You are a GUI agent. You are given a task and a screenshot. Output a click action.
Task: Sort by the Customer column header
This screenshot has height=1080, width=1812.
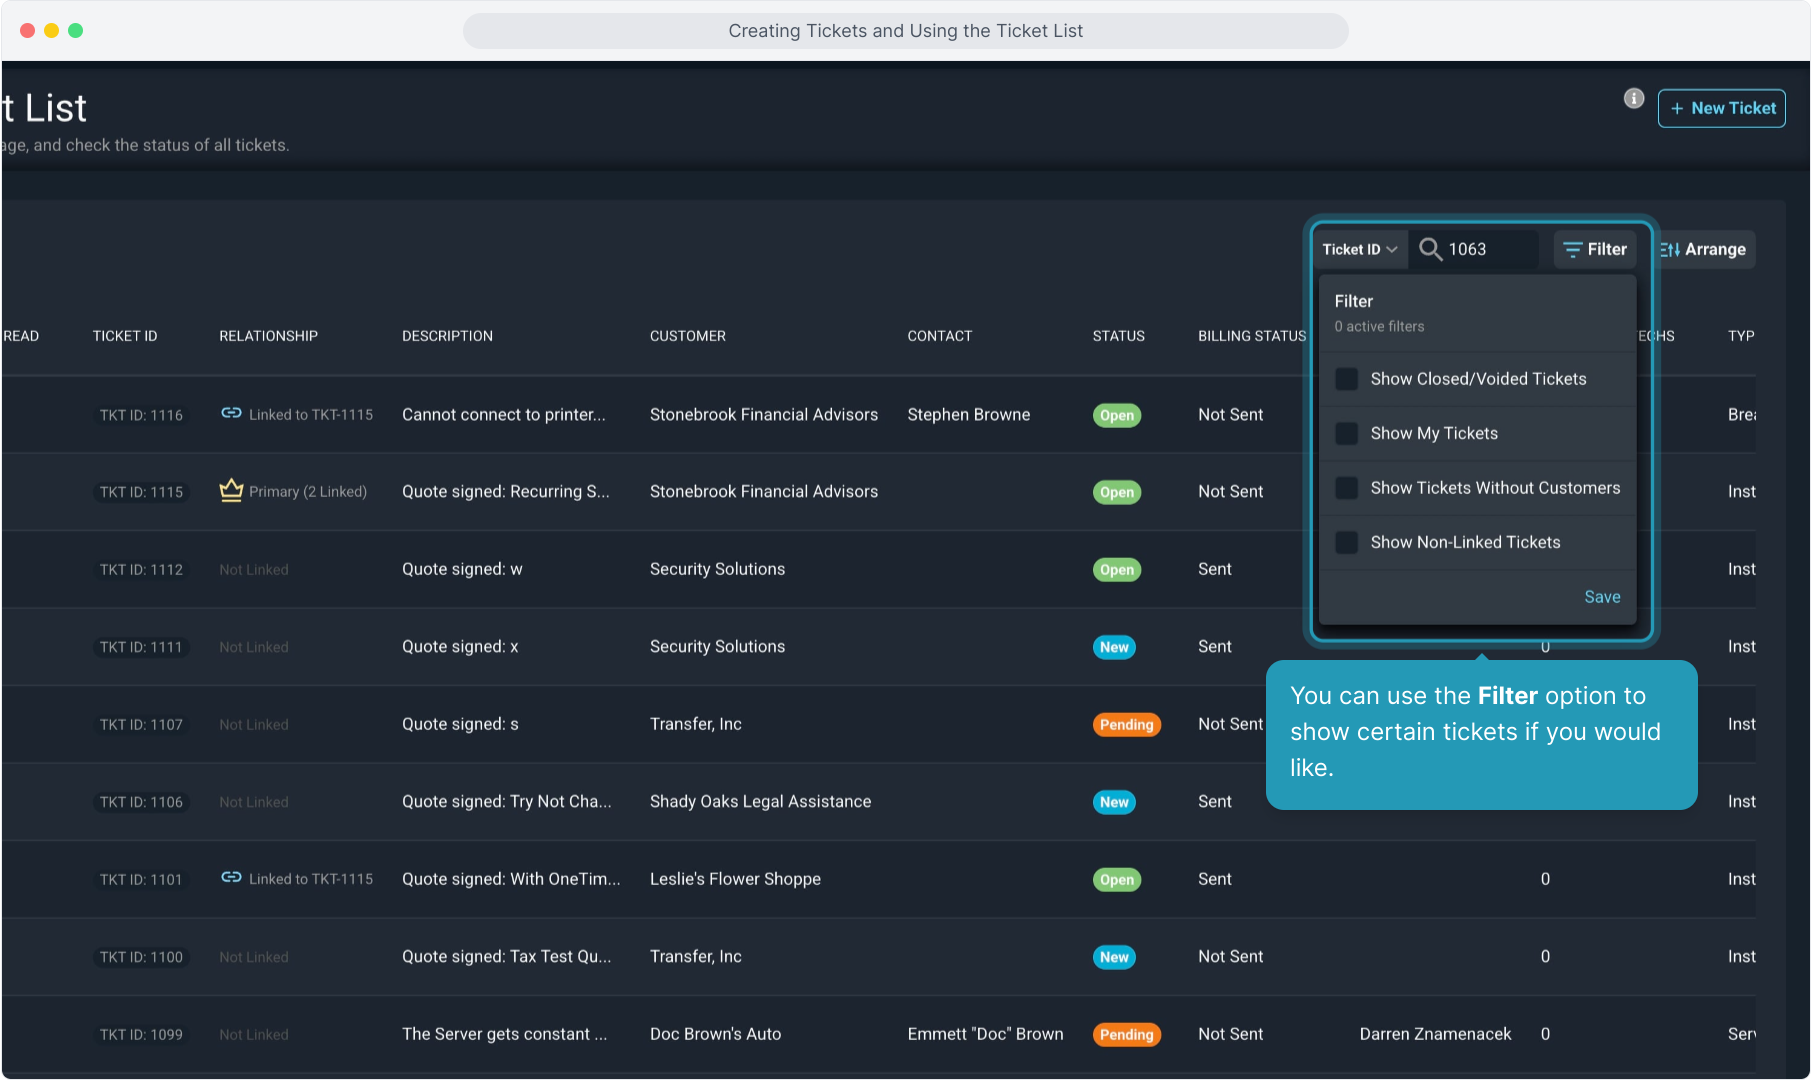(687, 336)
